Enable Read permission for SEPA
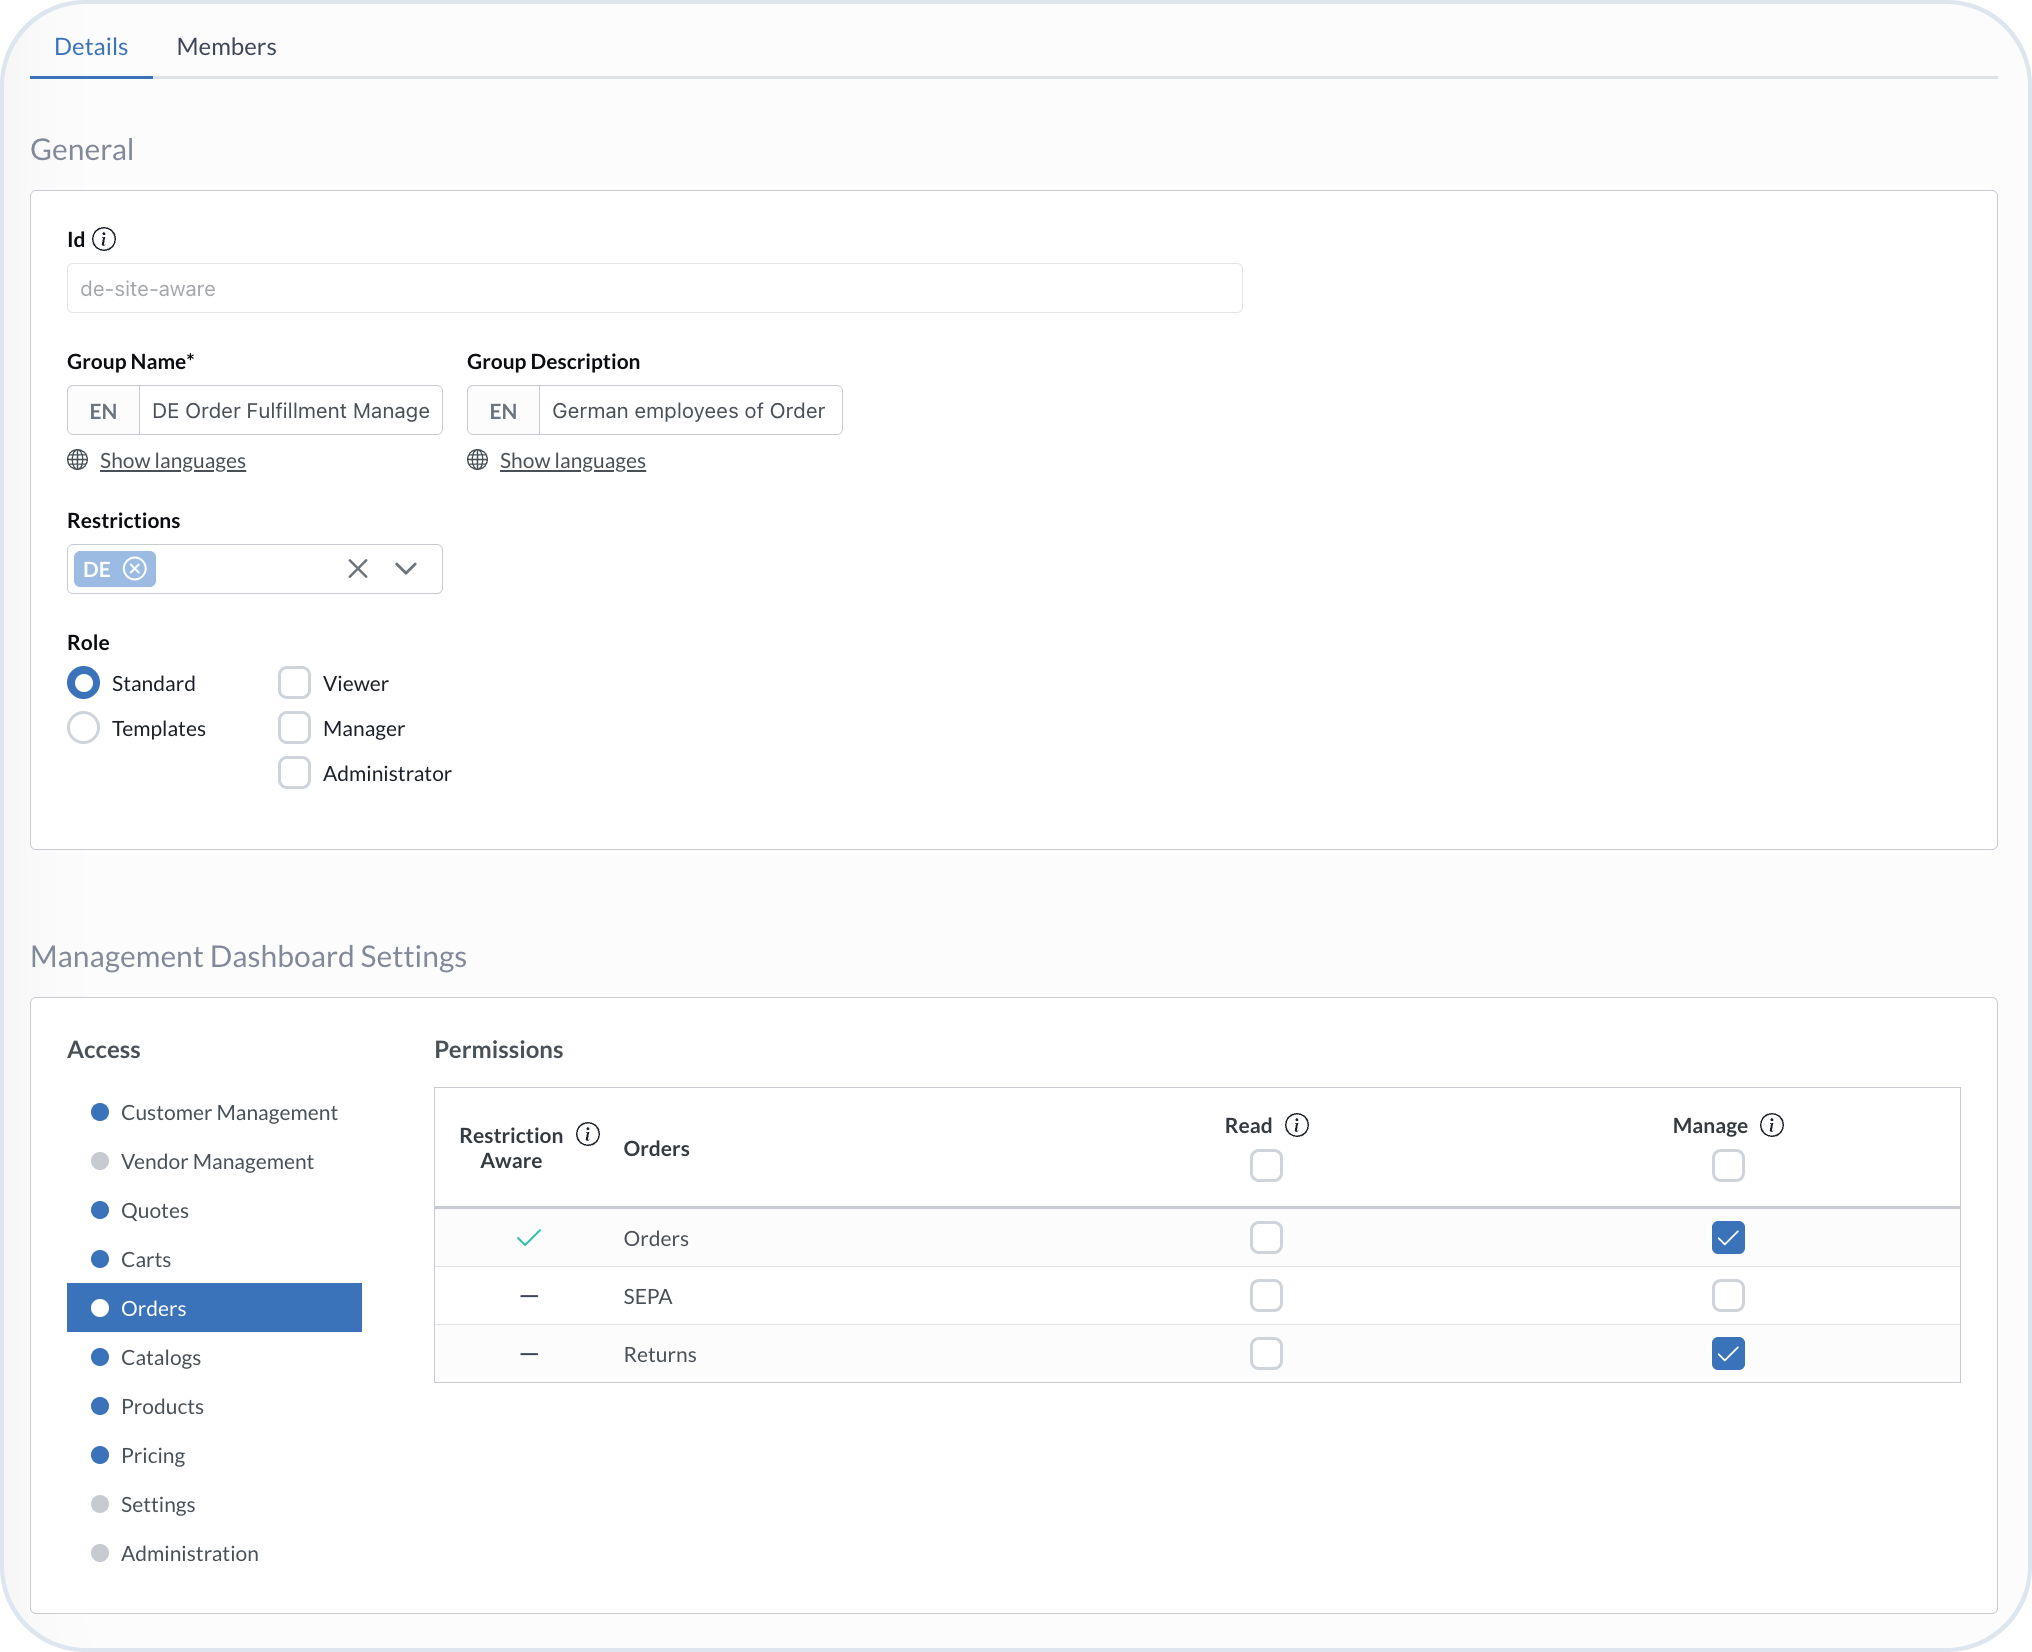2032x1652 pixels. pyautogui.click(x=1266, y=1295)
